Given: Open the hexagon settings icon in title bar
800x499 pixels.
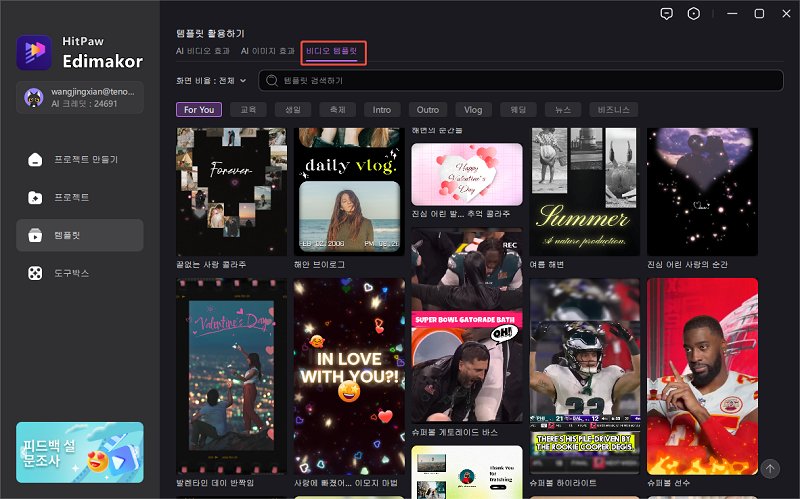Looking at the screenshot, I should click(x=694, y=14).
